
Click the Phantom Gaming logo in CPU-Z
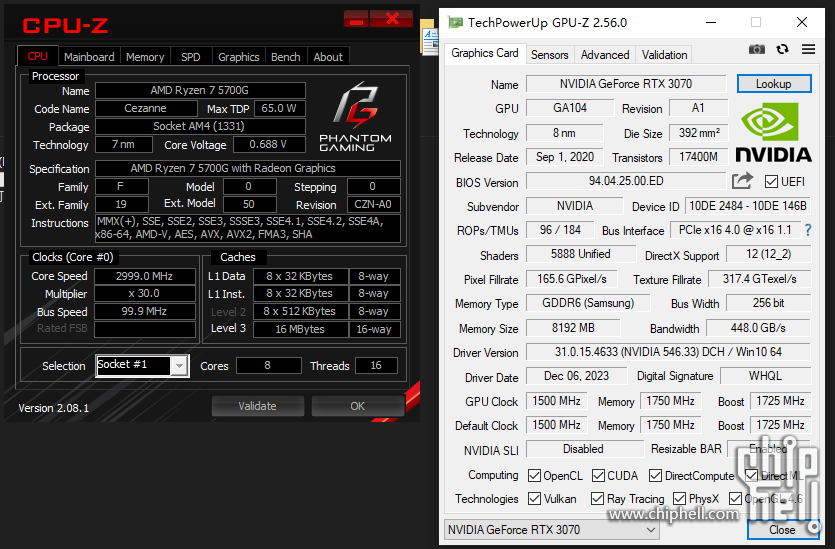click(355, 117)
